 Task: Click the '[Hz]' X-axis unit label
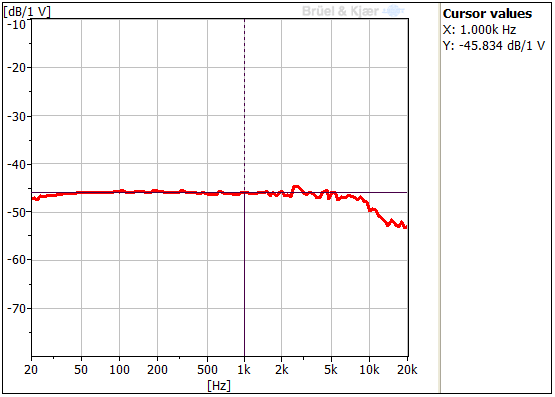219,385
